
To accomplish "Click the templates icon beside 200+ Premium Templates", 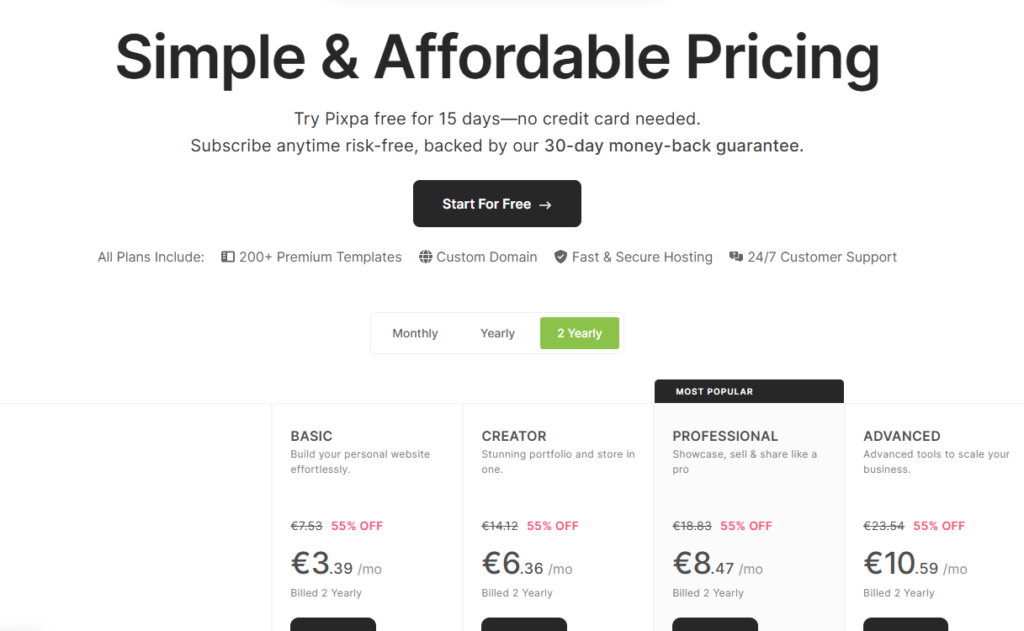I will (228, 257).
